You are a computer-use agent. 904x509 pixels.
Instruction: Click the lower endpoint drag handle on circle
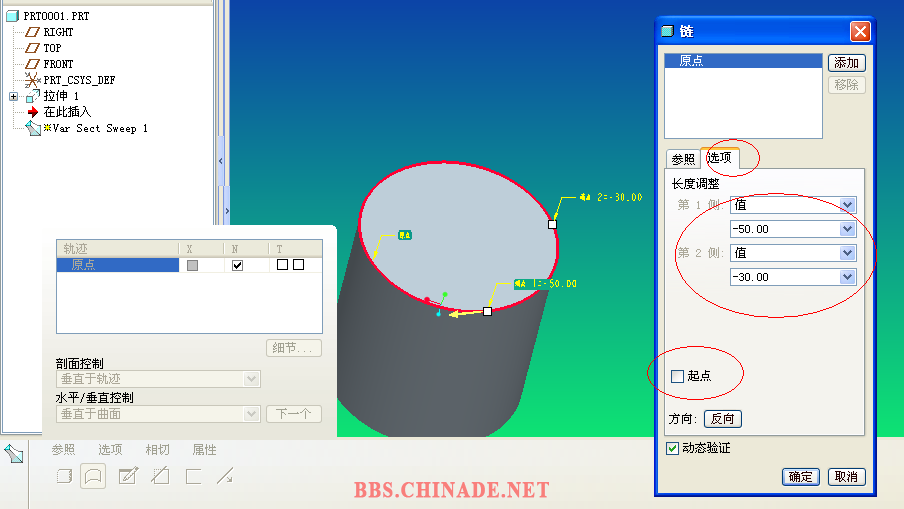point(488,311)
